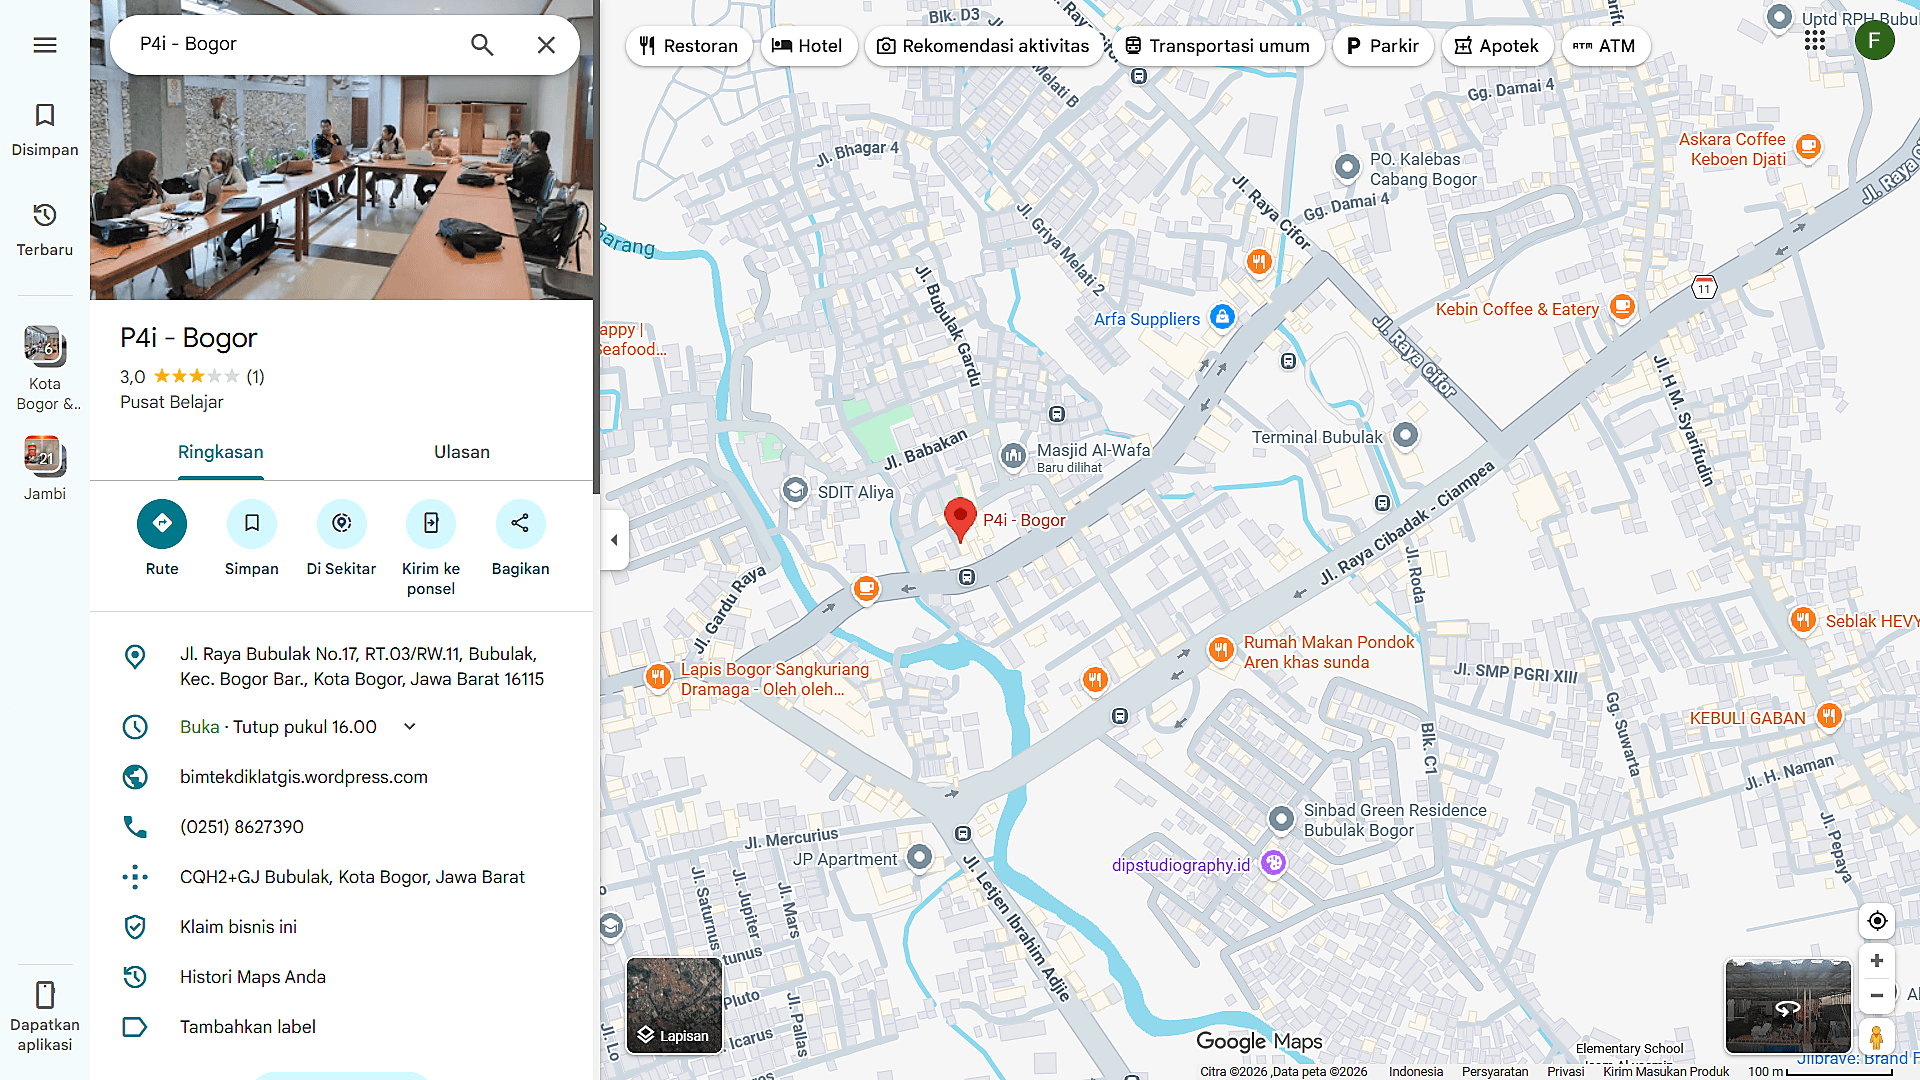Open Privasi footer link
The height and width of the screenshot is (1080, 1920).
point(1566,1071)
